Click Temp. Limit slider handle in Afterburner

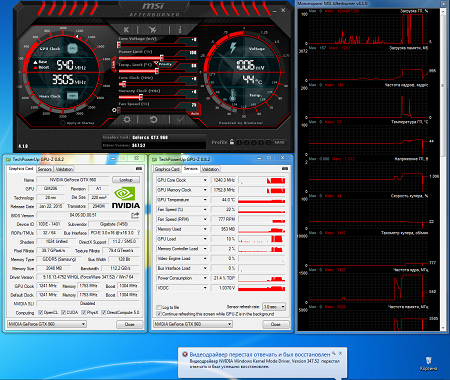(157, 71)
